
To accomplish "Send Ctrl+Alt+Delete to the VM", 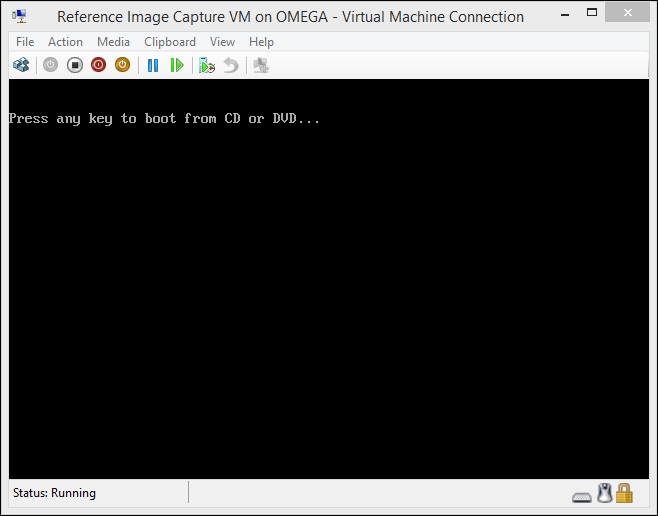I will click(x=21, y=65).
